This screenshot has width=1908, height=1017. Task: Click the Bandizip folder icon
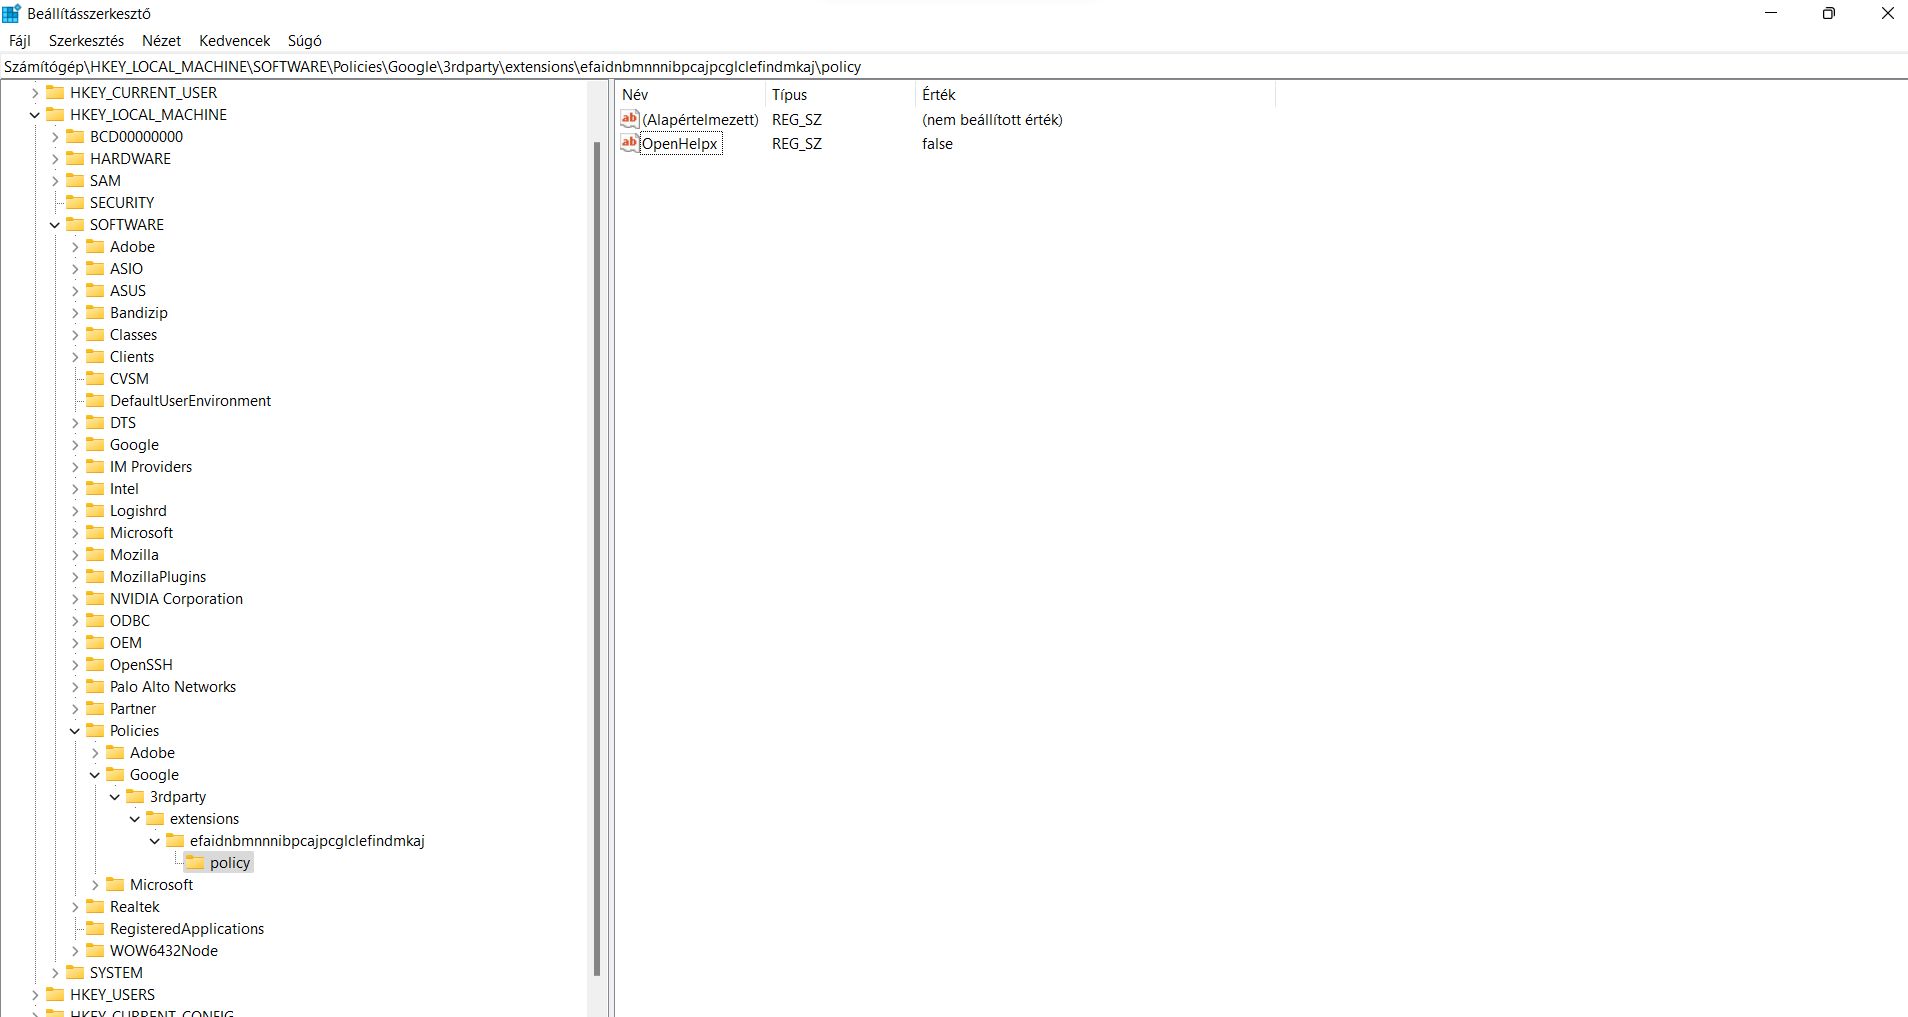(95, 312)
